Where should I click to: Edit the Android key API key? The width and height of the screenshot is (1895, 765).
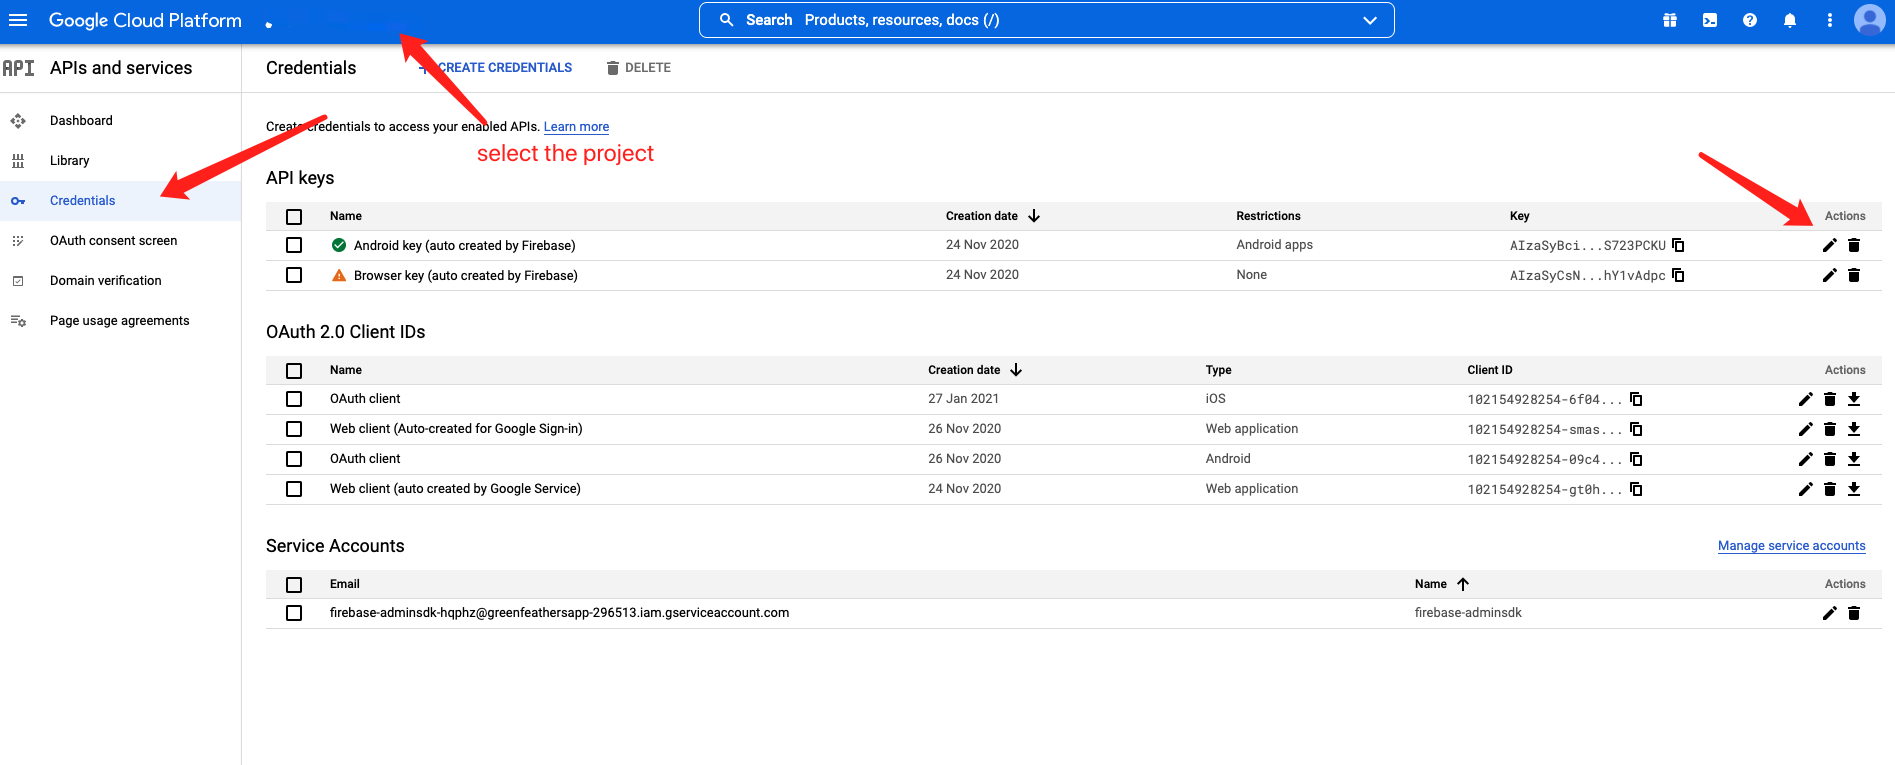click(x=1830, y=245)
